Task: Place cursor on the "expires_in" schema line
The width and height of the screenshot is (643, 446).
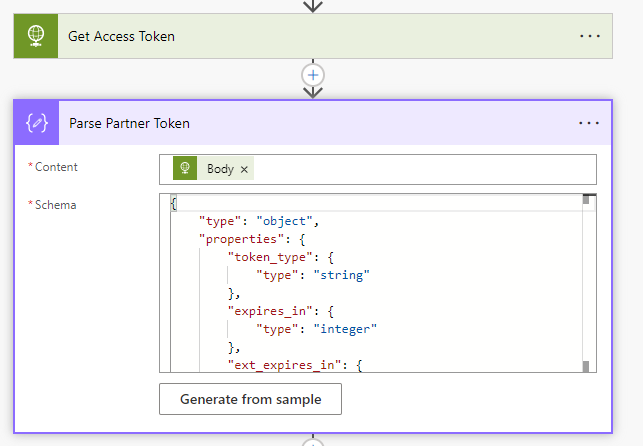Action: coord(265,311)
